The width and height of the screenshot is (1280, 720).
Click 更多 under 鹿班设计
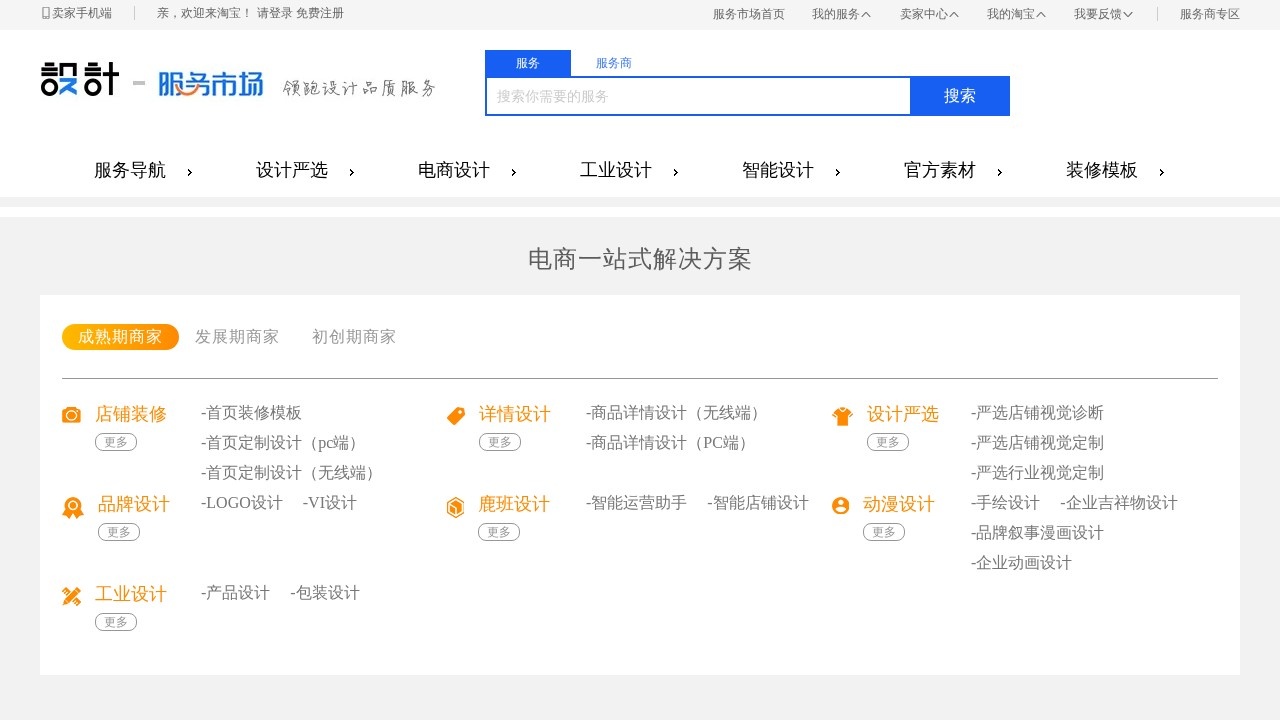click(x=499, y=532)
